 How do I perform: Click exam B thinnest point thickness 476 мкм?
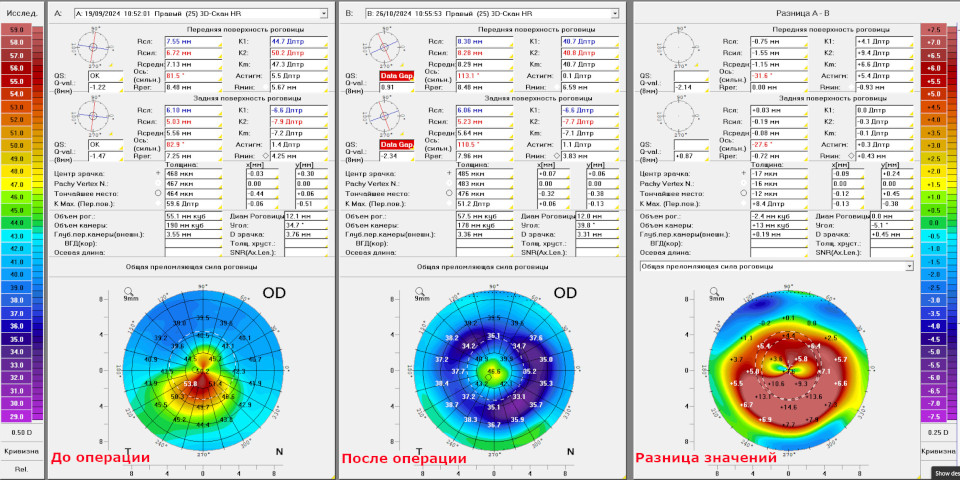[x=484, y=193]
